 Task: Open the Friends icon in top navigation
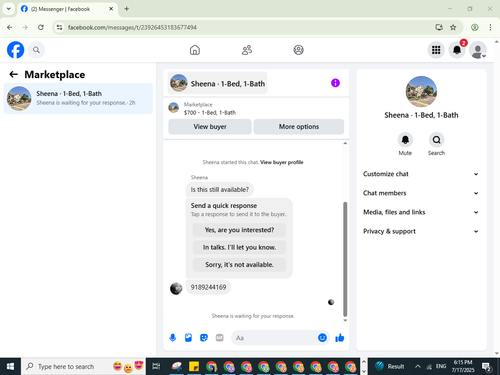247,50
